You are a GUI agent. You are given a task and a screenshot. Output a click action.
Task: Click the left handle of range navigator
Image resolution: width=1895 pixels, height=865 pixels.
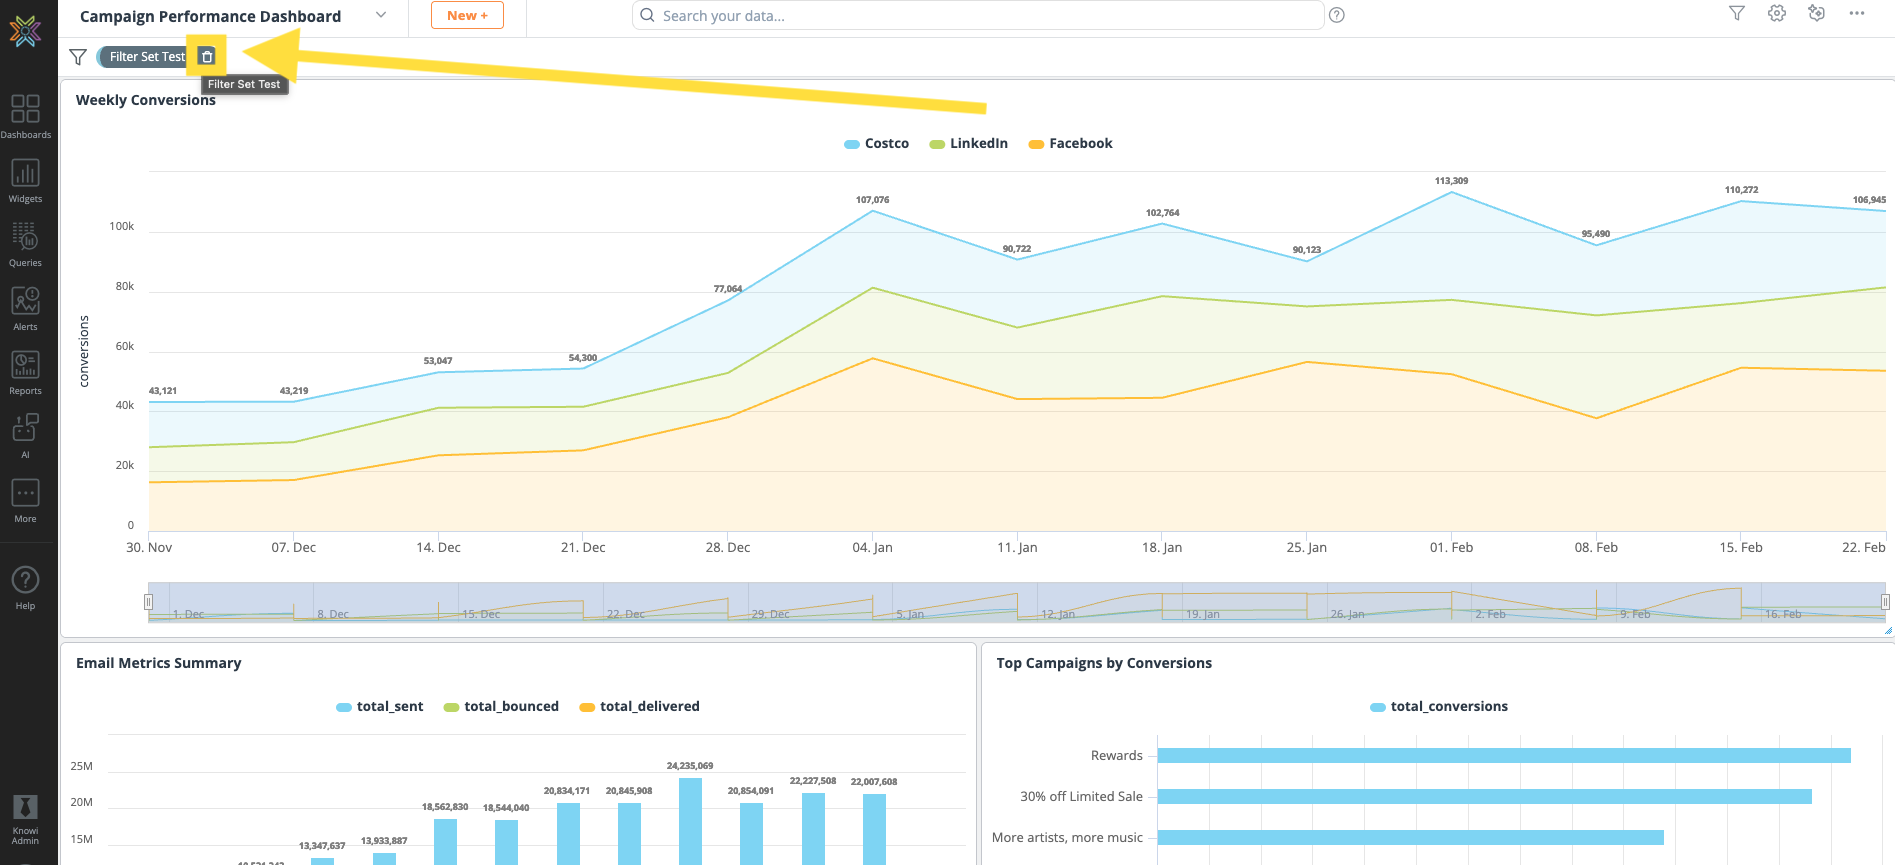click(148, 602)
